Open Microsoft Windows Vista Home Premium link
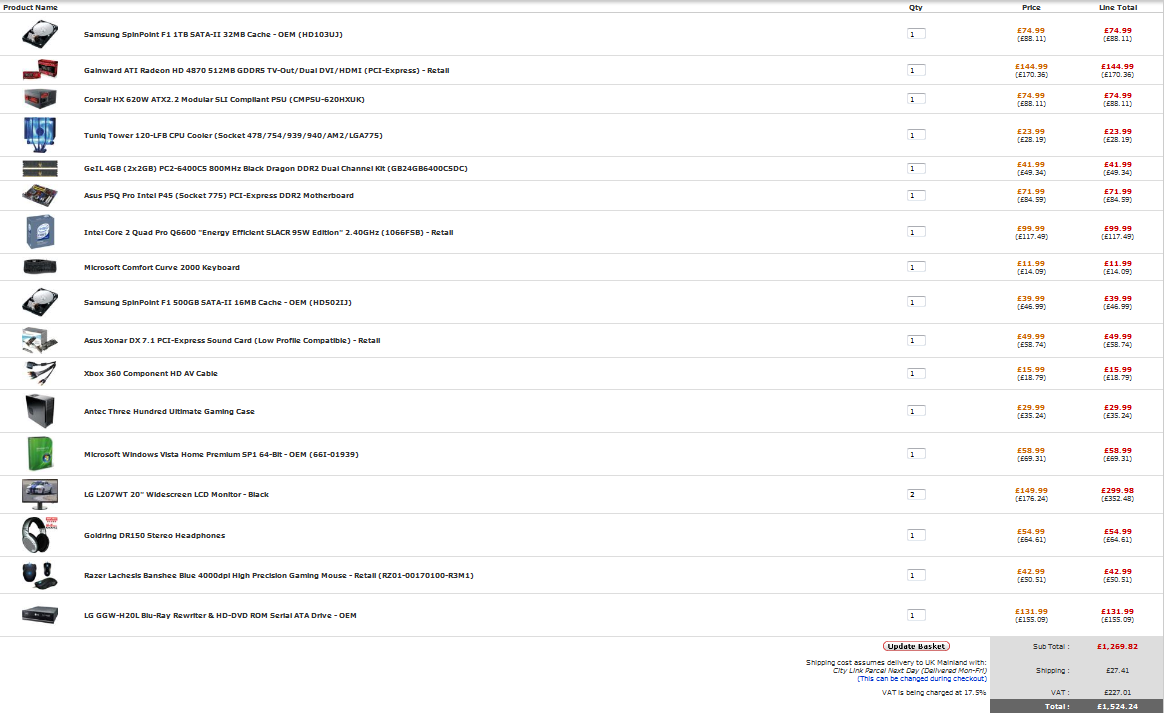Image resolution: width=1164 pixels, height=713 pixels. 221,455
